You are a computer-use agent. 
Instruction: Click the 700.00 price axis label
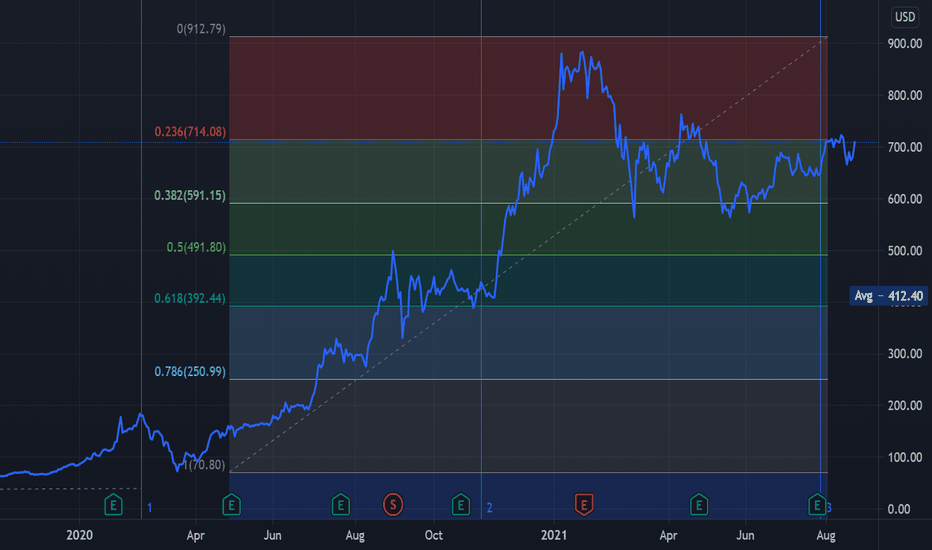click(905, 147)
